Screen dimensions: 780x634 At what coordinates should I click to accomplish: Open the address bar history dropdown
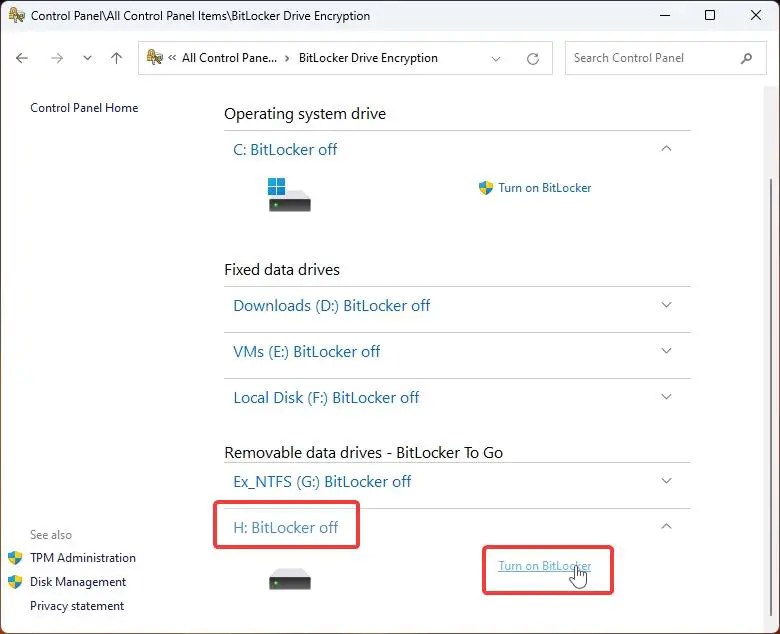(495, 59)
